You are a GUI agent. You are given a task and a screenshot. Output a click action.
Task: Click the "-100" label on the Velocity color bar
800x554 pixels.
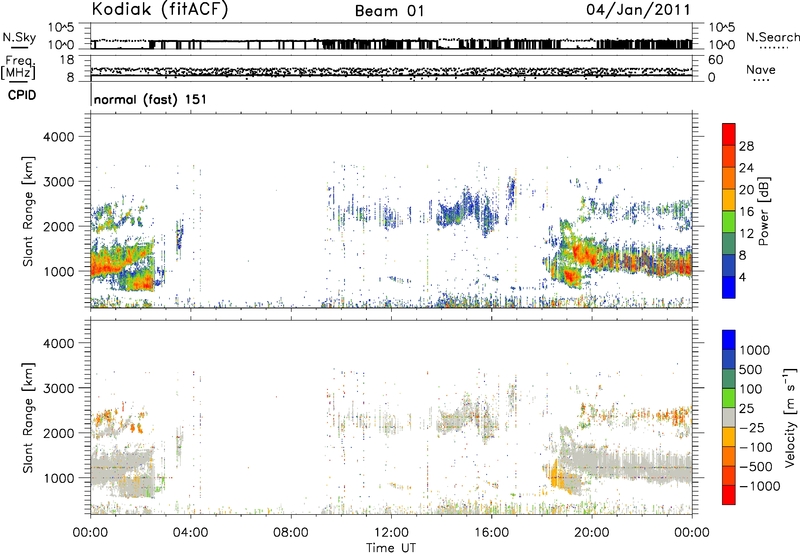pos(756,447)
